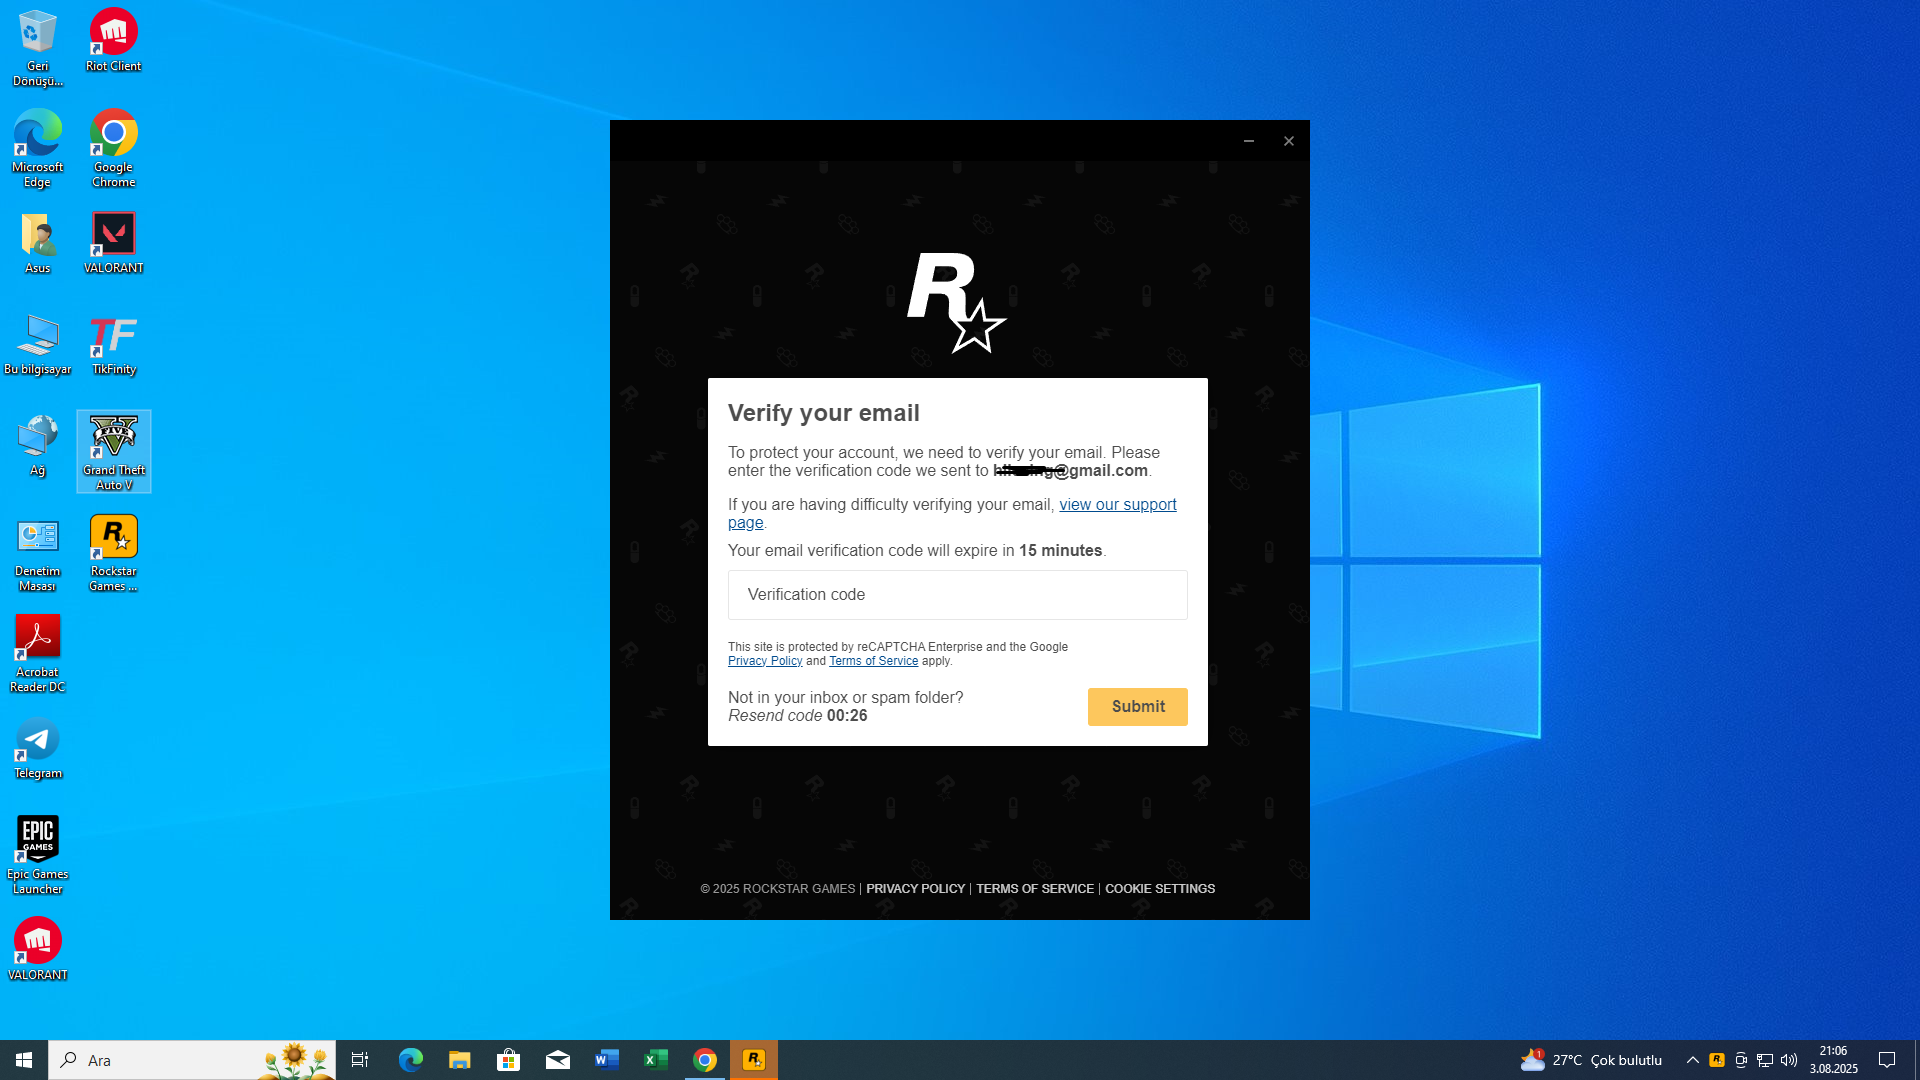Switch to Google Chrome in the taskbar
Image resolution: width=1920 pixels, height=1080 pixels.
point(705,1060)
